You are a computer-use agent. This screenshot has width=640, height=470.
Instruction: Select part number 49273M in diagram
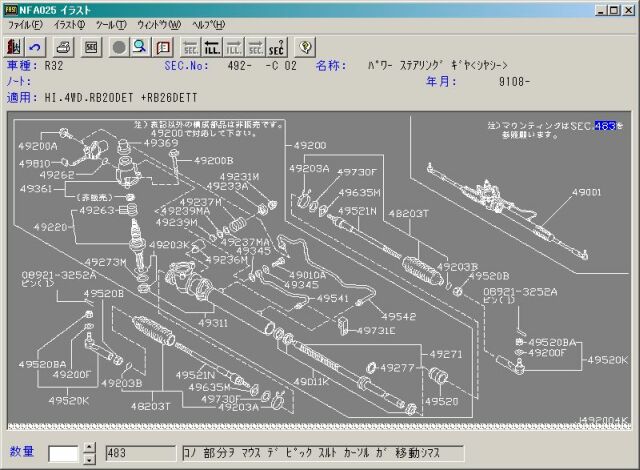(106, 262)
